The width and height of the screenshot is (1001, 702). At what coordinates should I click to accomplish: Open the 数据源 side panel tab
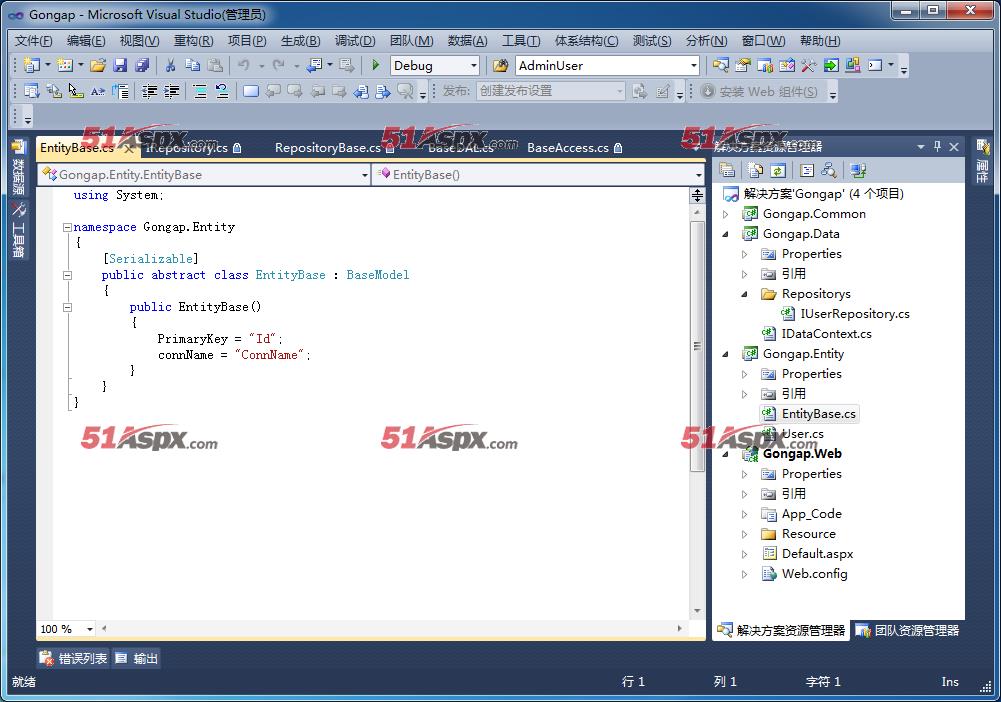point(18,168)
